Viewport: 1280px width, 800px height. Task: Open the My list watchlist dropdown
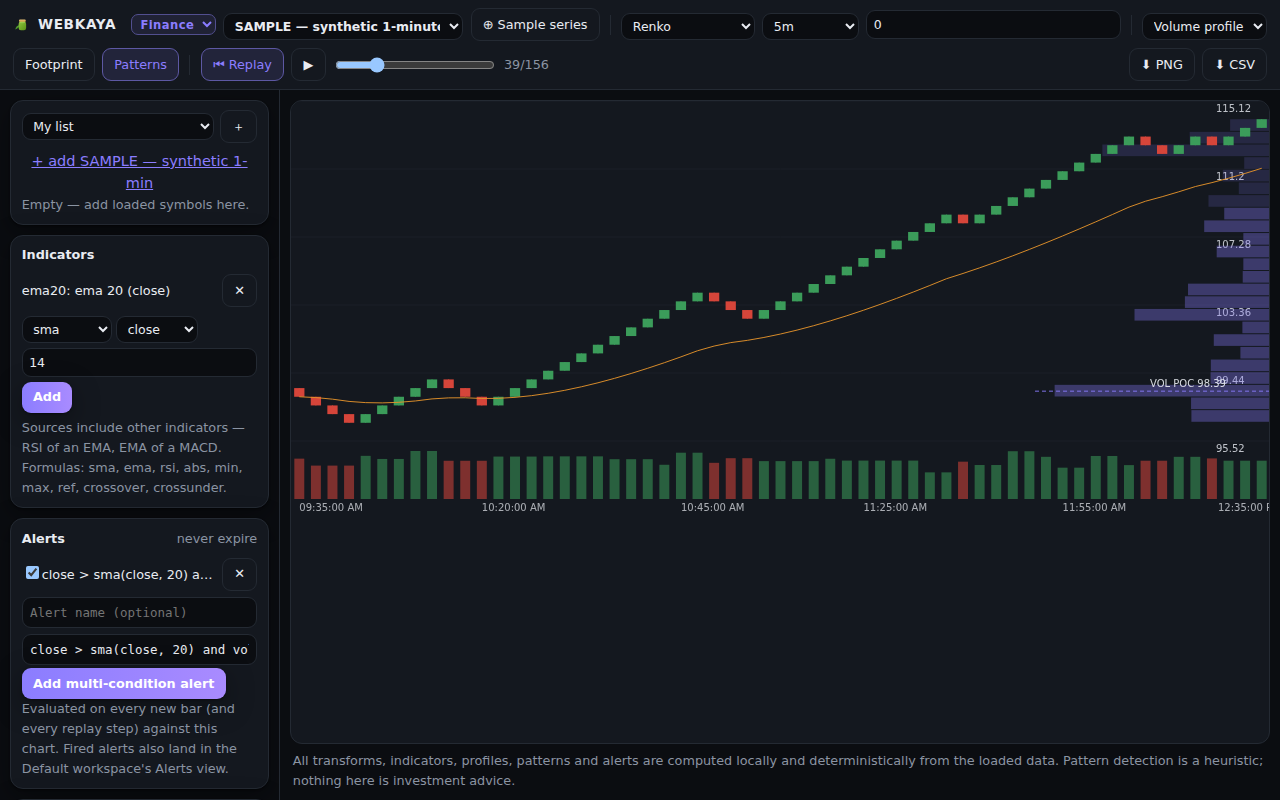[118, 127]
